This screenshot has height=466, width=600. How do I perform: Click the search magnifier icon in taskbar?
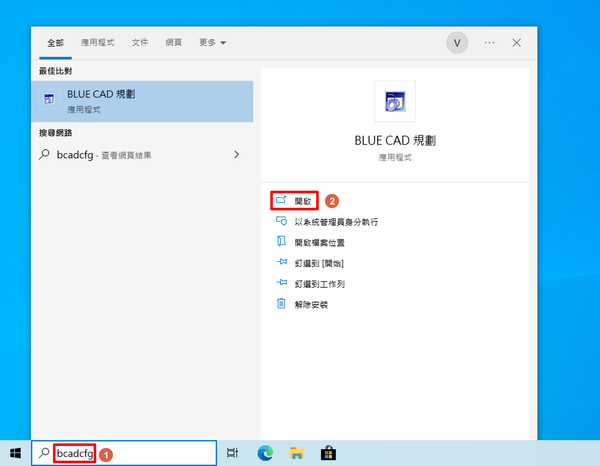[44, 453]
